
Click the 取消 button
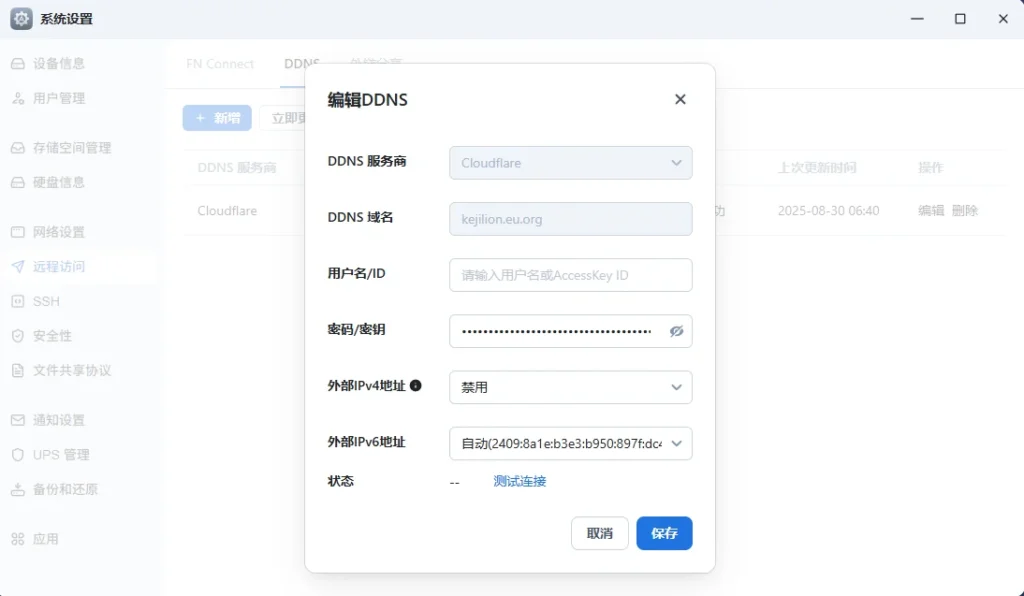coord(600,533)
